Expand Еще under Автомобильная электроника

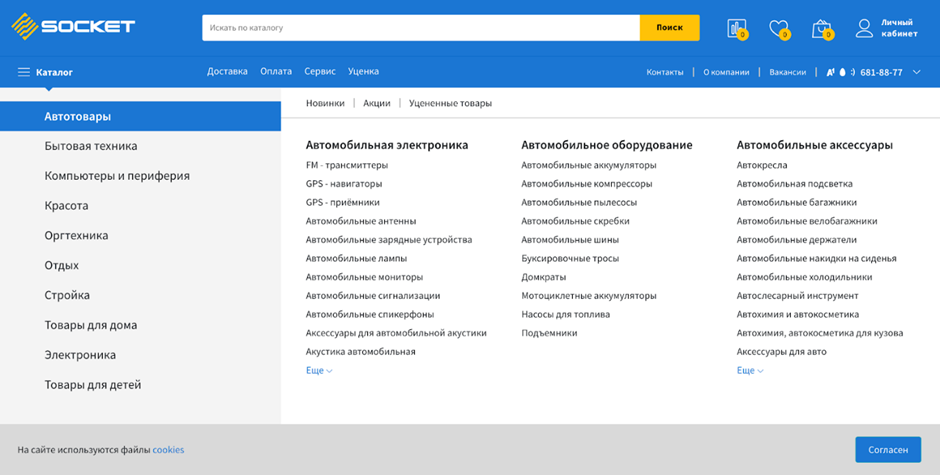click(319, 370)
